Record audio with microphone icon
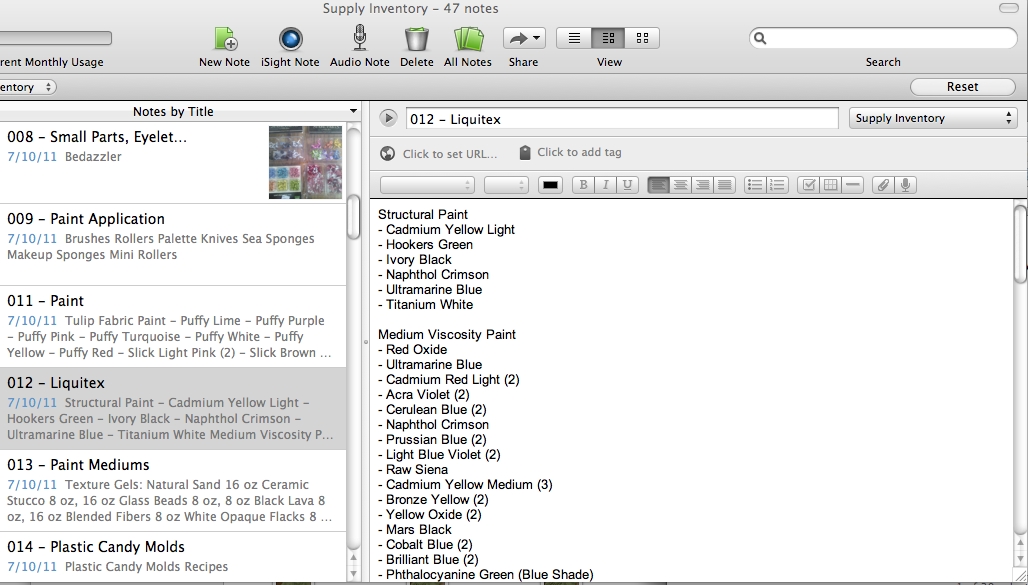1028x585 pixels. click(905, 185)
